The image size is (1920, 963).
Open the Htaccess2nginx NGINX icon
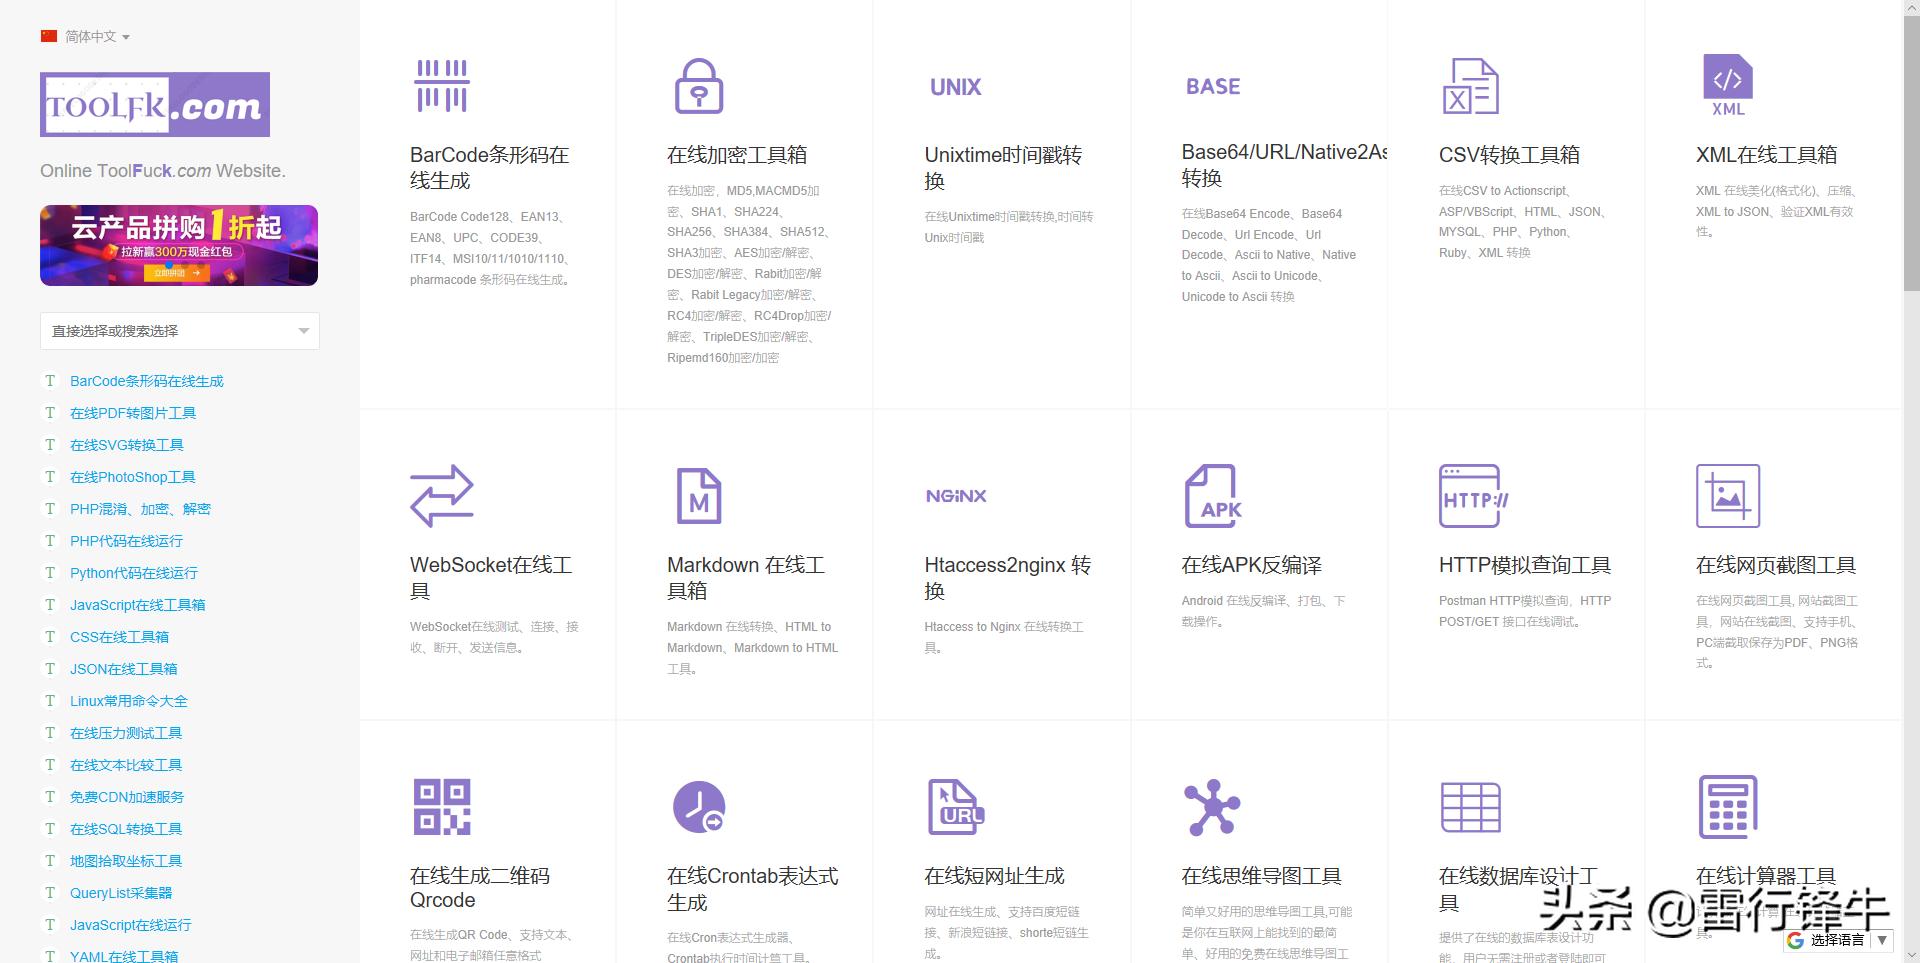click(955, 495)
